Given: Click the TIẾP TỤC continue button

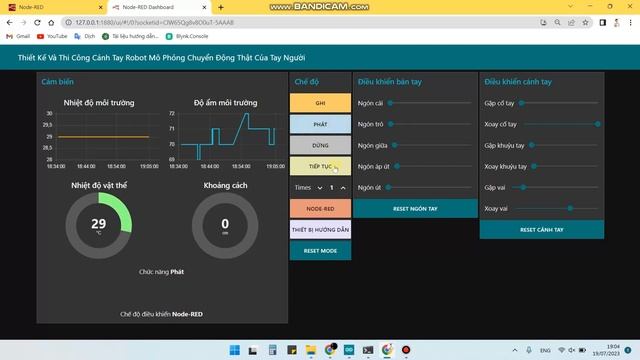Looking at the screenshot, I should 320,166.
